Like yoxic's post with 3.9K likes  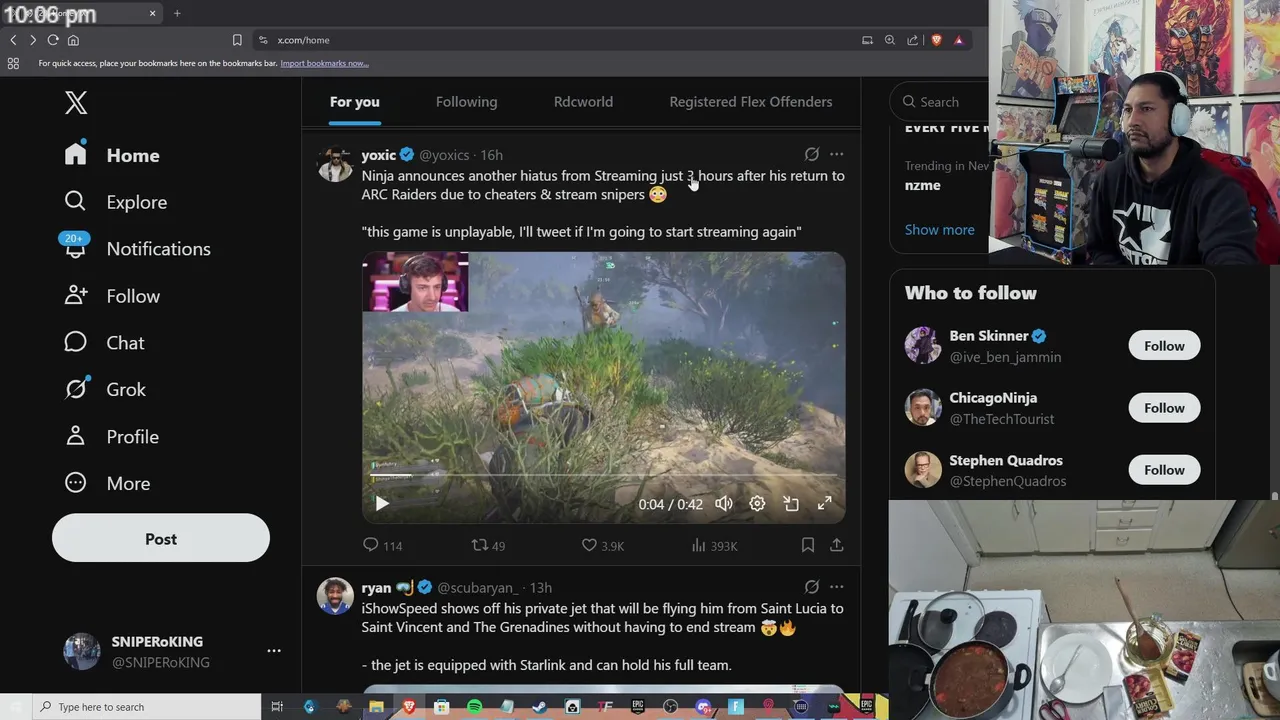(x=603, y=545)
